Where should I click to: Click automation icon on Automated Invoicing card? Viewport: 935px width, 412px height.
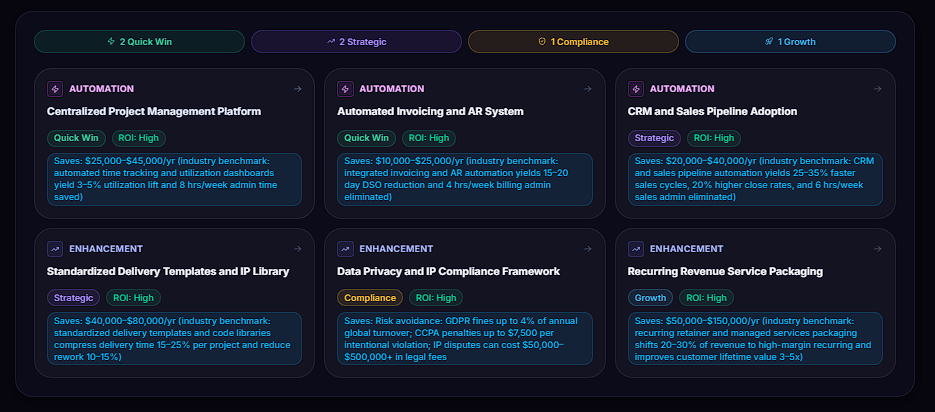coord(345,89)
